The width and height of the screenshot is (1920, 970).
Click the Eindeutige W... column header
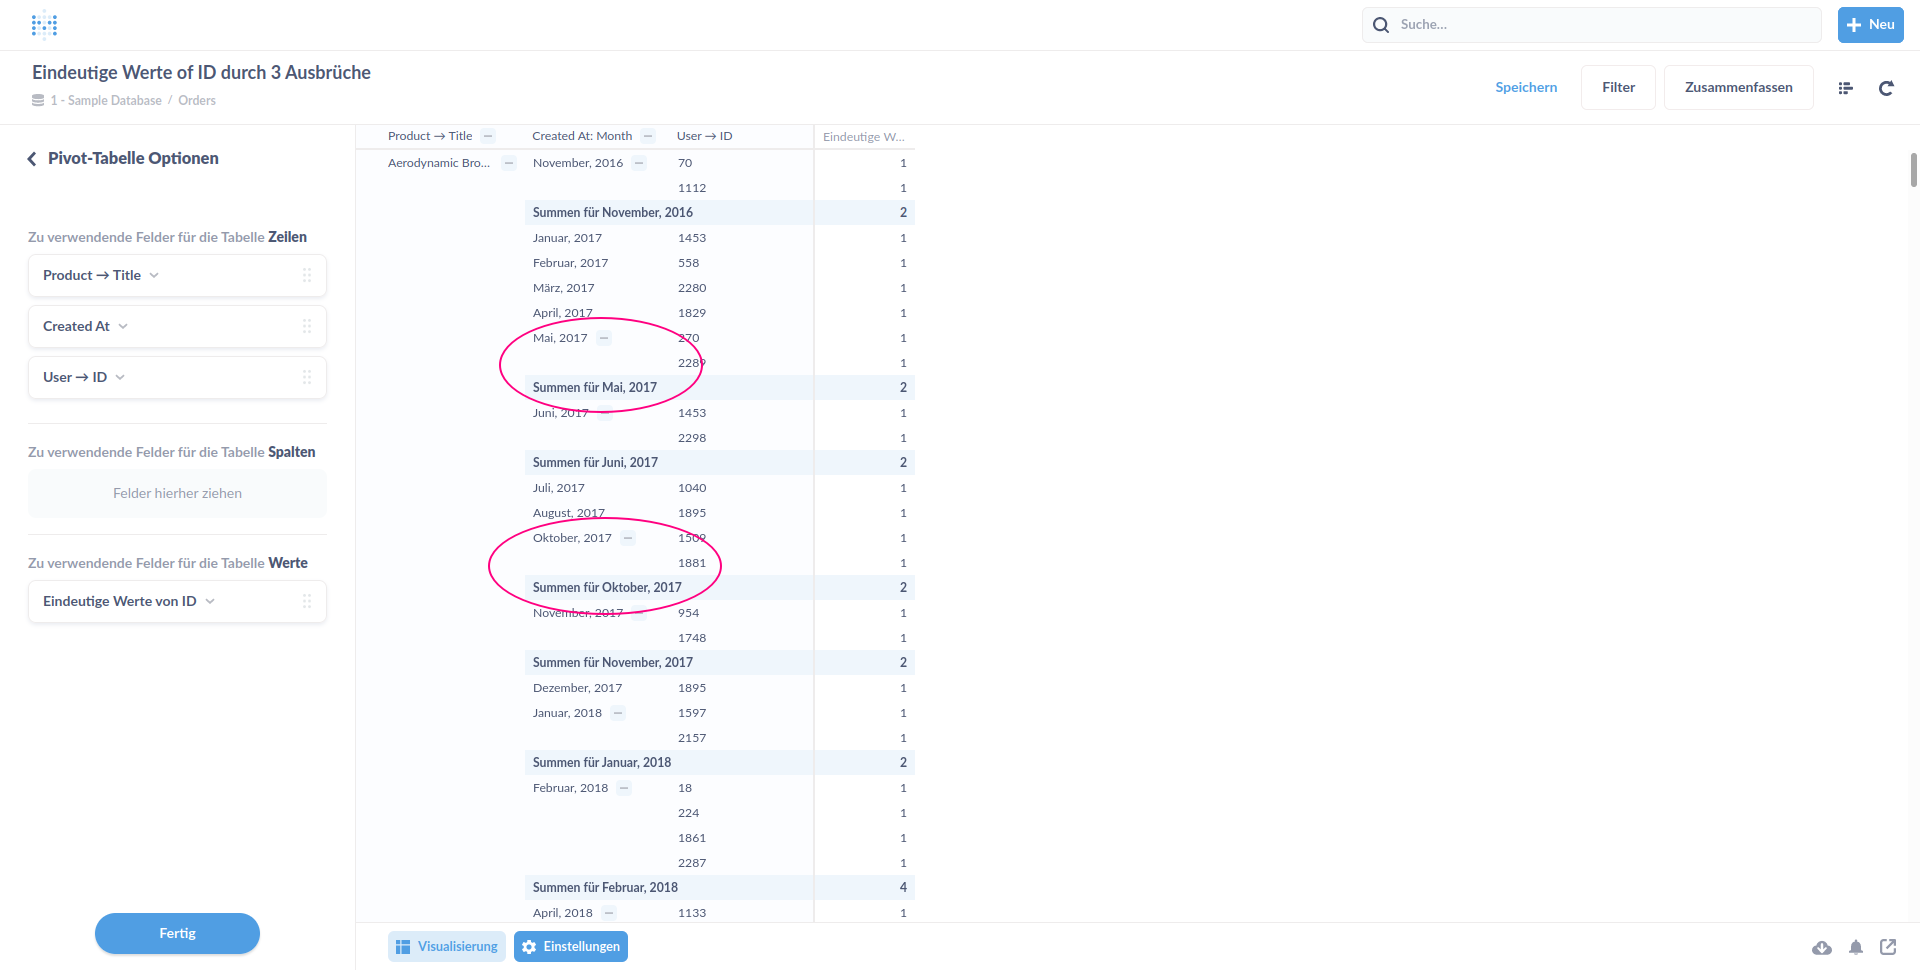click(x=863, y=137)
